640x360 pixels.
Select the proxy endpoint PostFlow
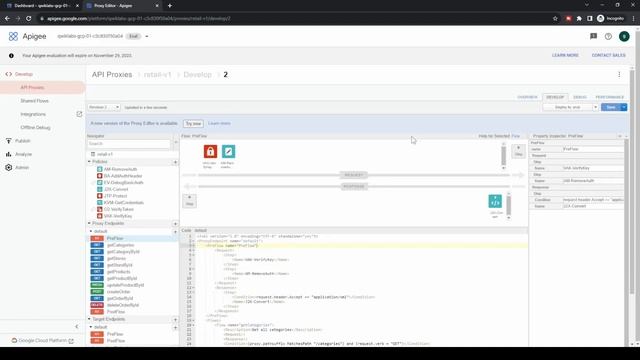click(116, 312)
